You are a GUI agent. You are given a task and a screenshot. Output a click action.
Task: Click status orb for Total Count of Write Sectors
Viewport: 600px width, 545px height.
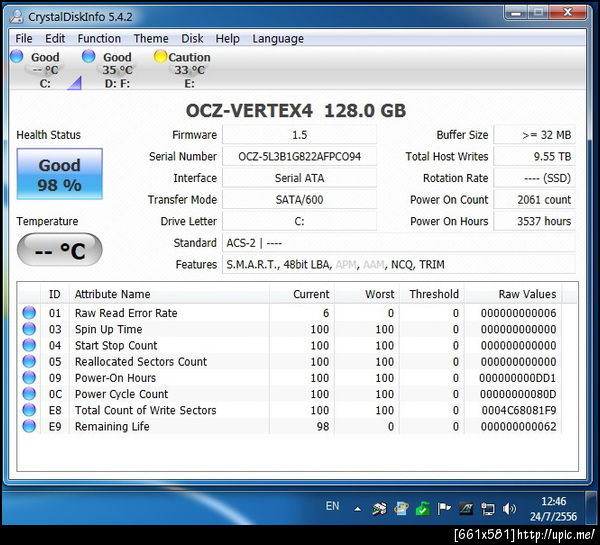tap(29, 410)
